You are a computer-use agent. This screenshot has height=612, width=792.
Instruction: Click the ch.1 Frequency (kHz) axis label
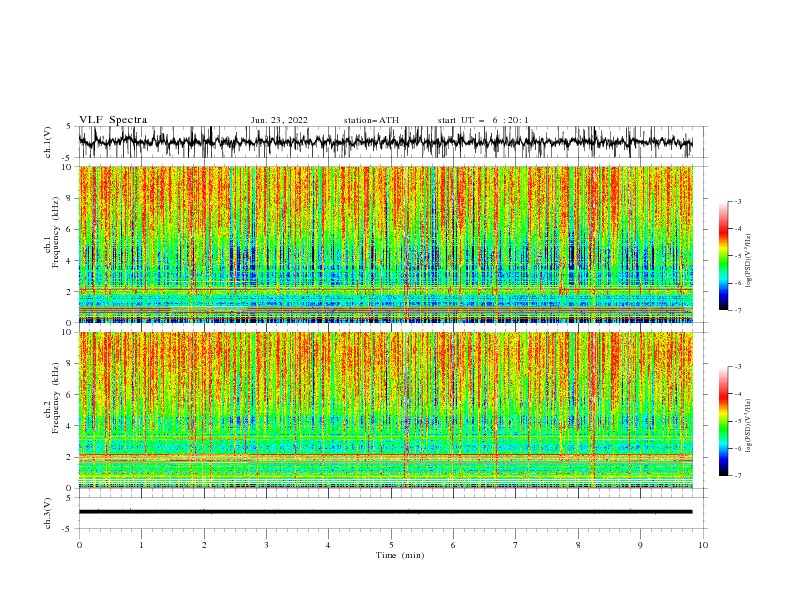[52, 233]
